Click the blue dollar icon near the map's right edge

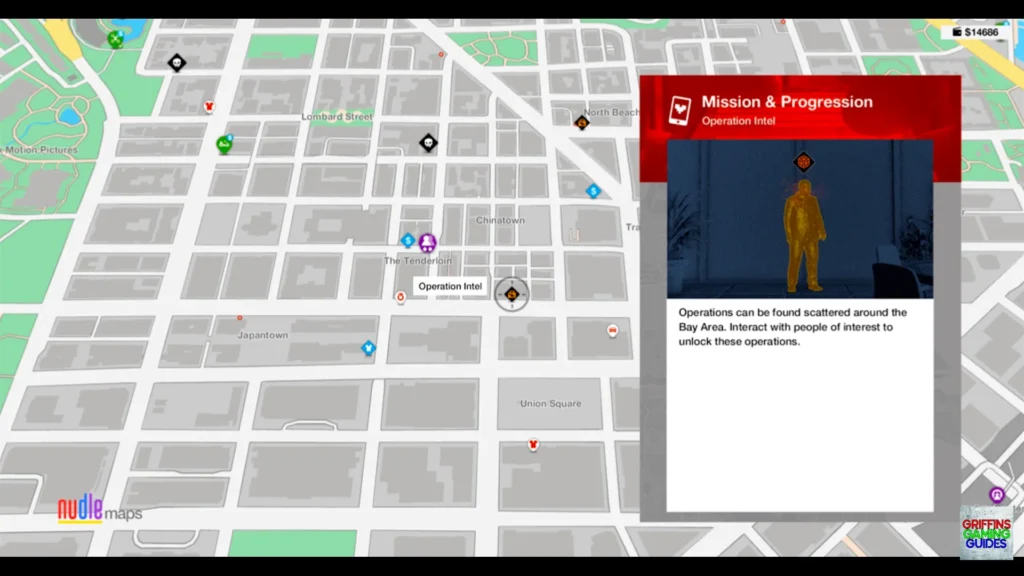pyautogui.click(x=592, y=191)
